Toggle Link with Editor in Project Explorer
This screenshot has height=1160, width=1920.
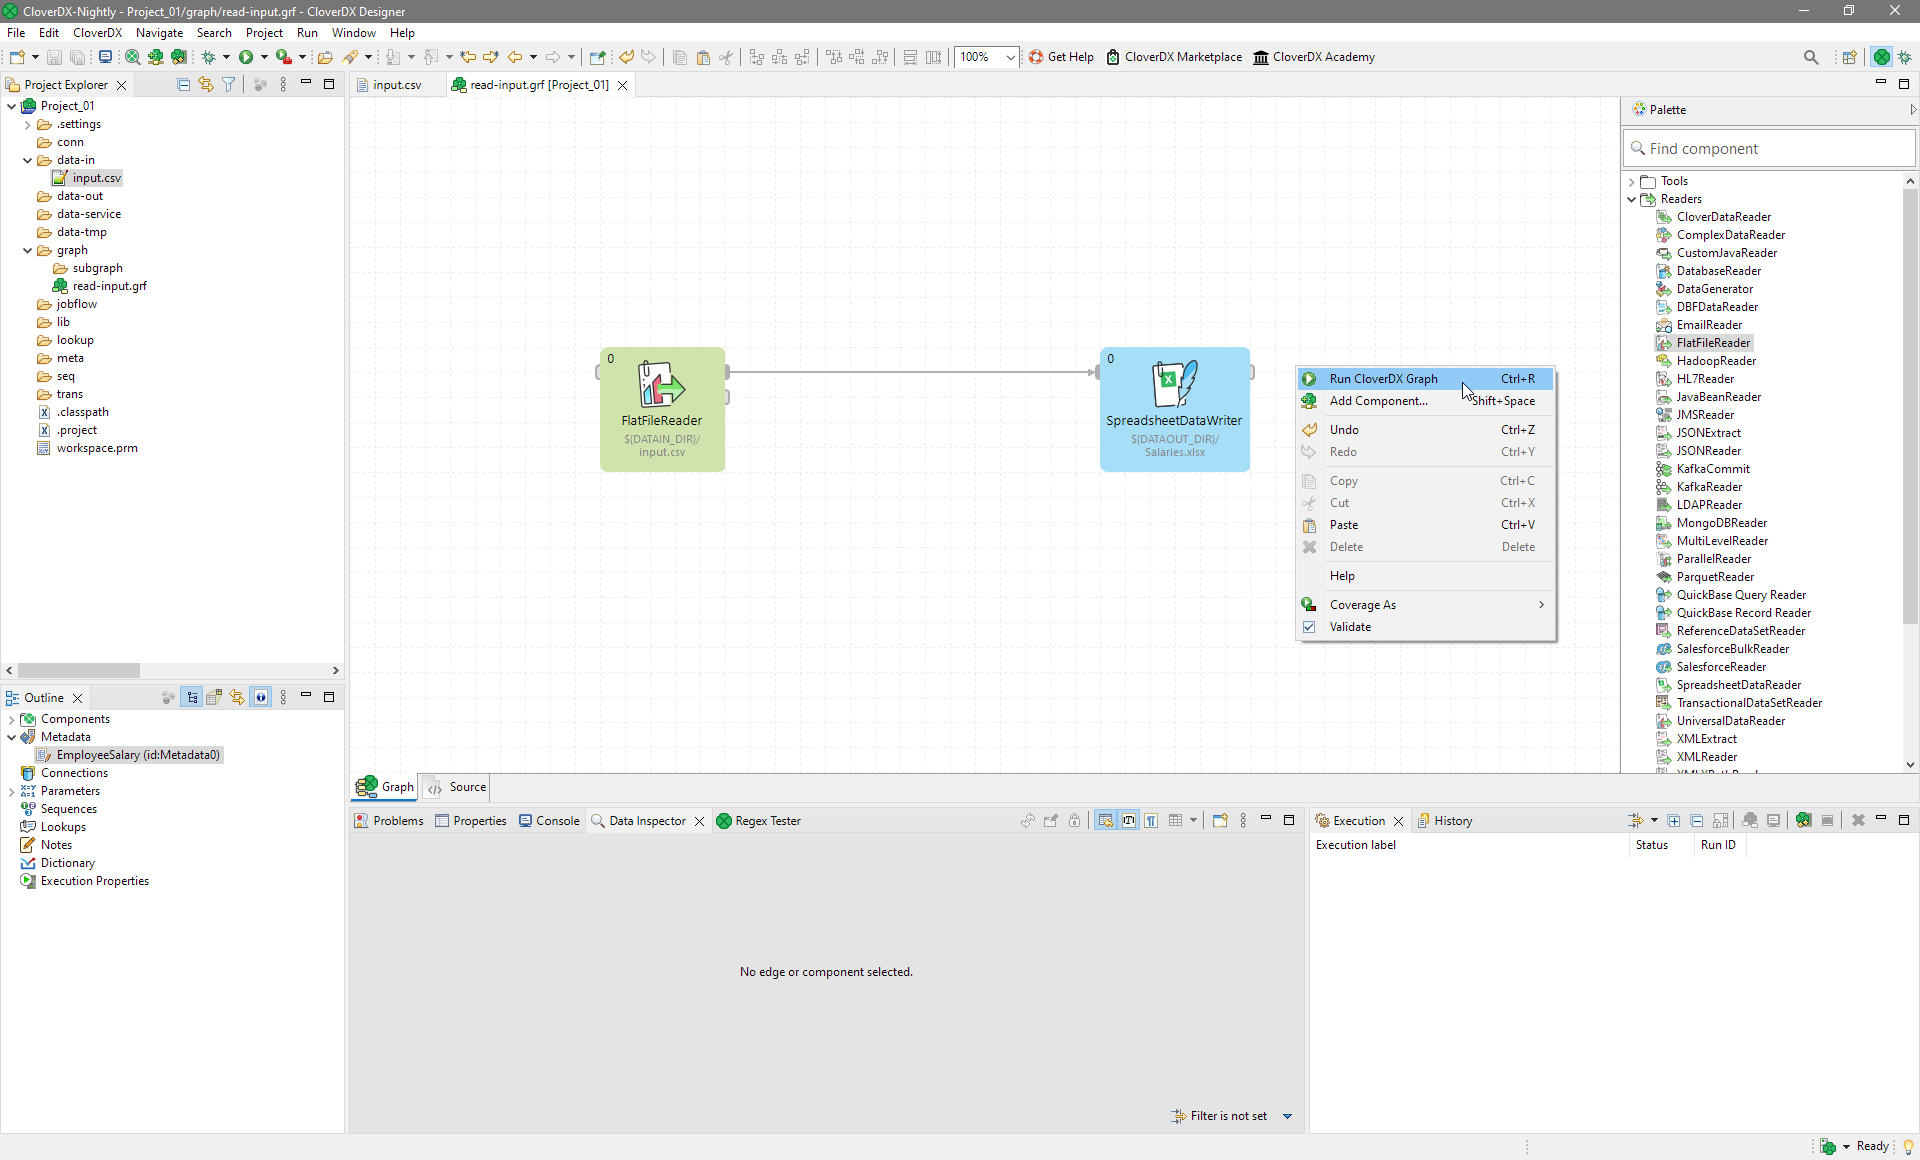[x=206, y=85]
